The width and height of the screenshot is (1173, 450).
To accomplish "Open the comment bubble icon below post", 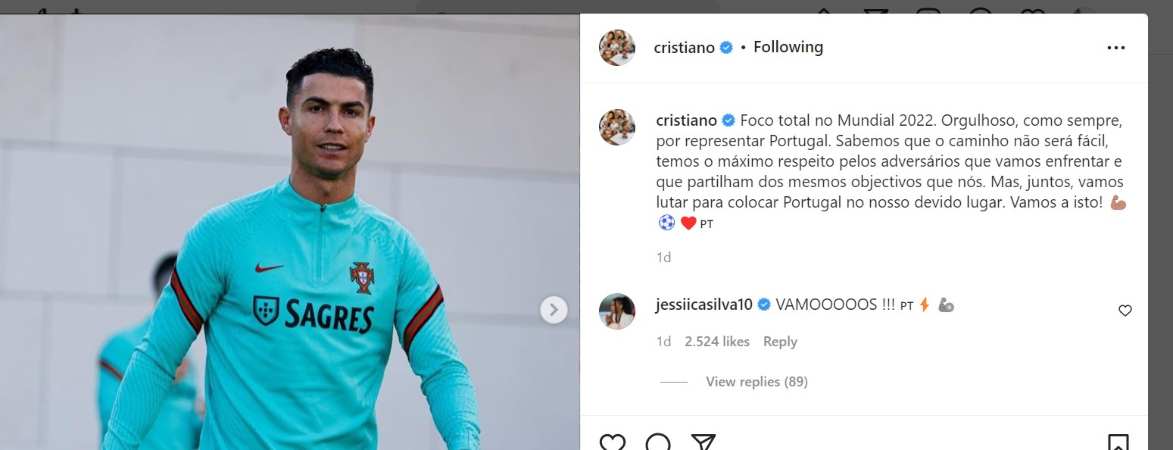I will point(658,442).
